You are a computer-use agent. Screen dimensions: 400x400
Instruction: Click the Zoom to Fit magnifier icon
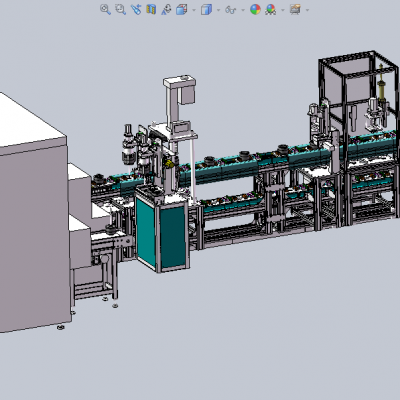click(x=105, y=9)
